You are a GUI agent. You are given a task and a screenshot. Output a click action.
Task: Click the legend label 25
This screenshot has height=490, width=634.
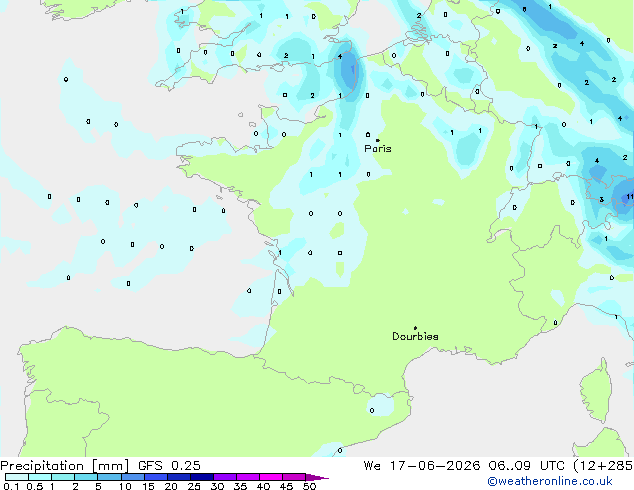[194, 486]
